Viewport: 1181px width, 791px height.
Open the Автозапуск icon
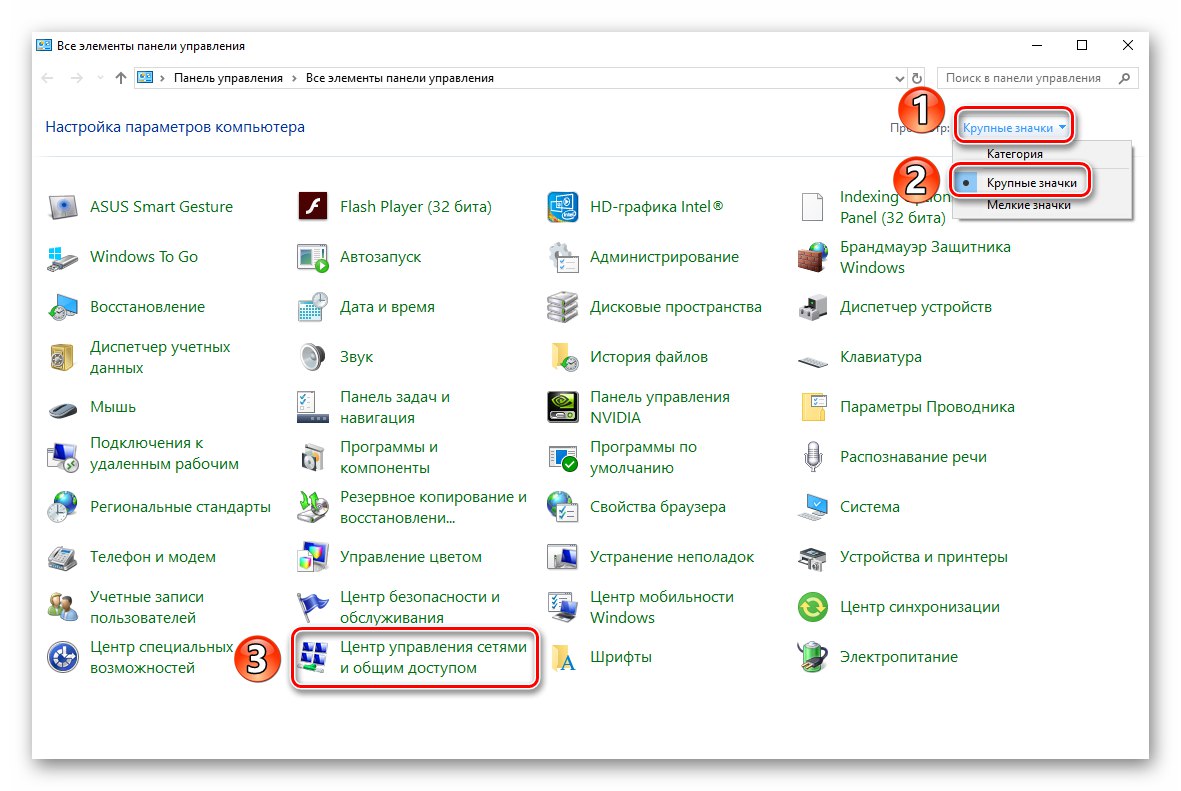point(313,257)
